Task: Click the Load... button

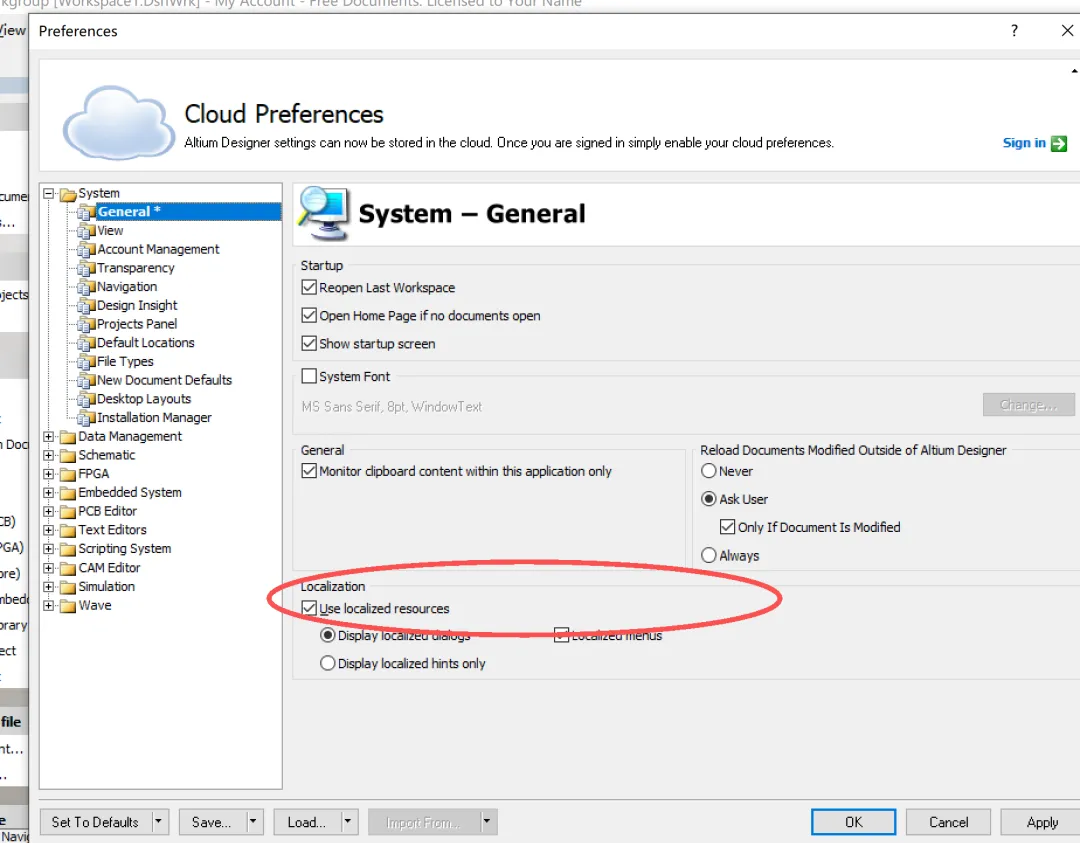Action: pyautogui.click(x=307, y=822)
